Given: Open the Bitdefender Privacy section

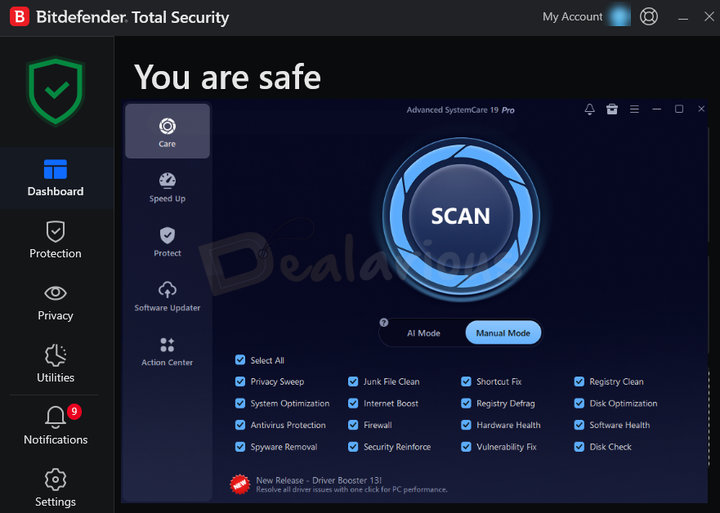Looking at the screenshot, I should pyautogui.click(x=55, y=302).
